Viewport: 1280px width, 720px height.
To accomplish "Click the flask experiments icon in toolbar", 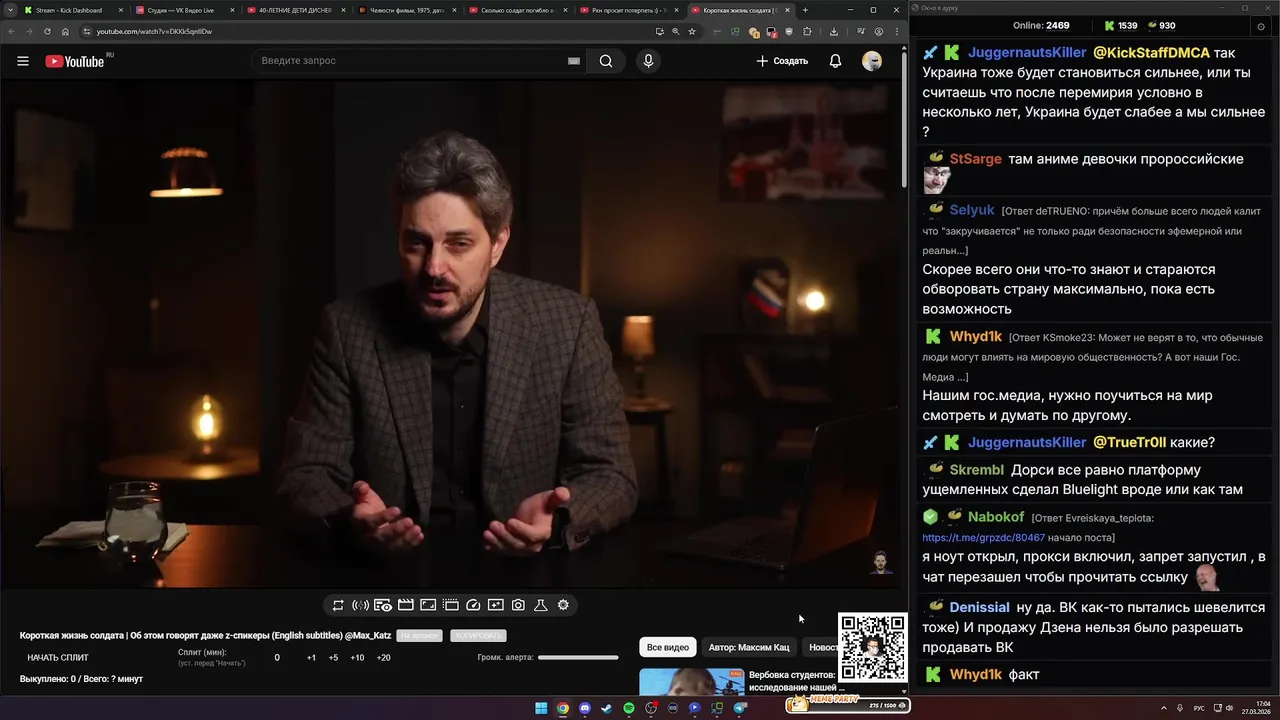I will pyautogui.click(x=540, y=605).
